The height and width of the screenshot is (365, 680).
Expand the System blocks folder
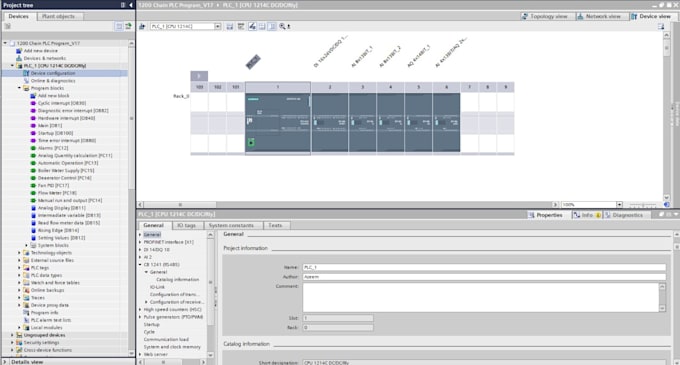coord(26,245)
